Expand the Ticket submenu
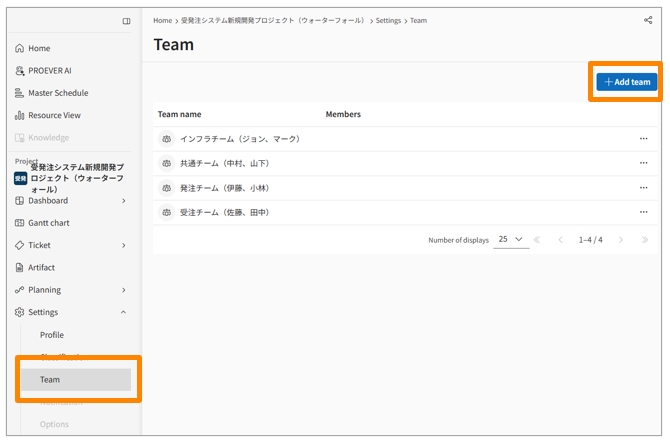This screenshot has height=444, width=670. (123, 245)
